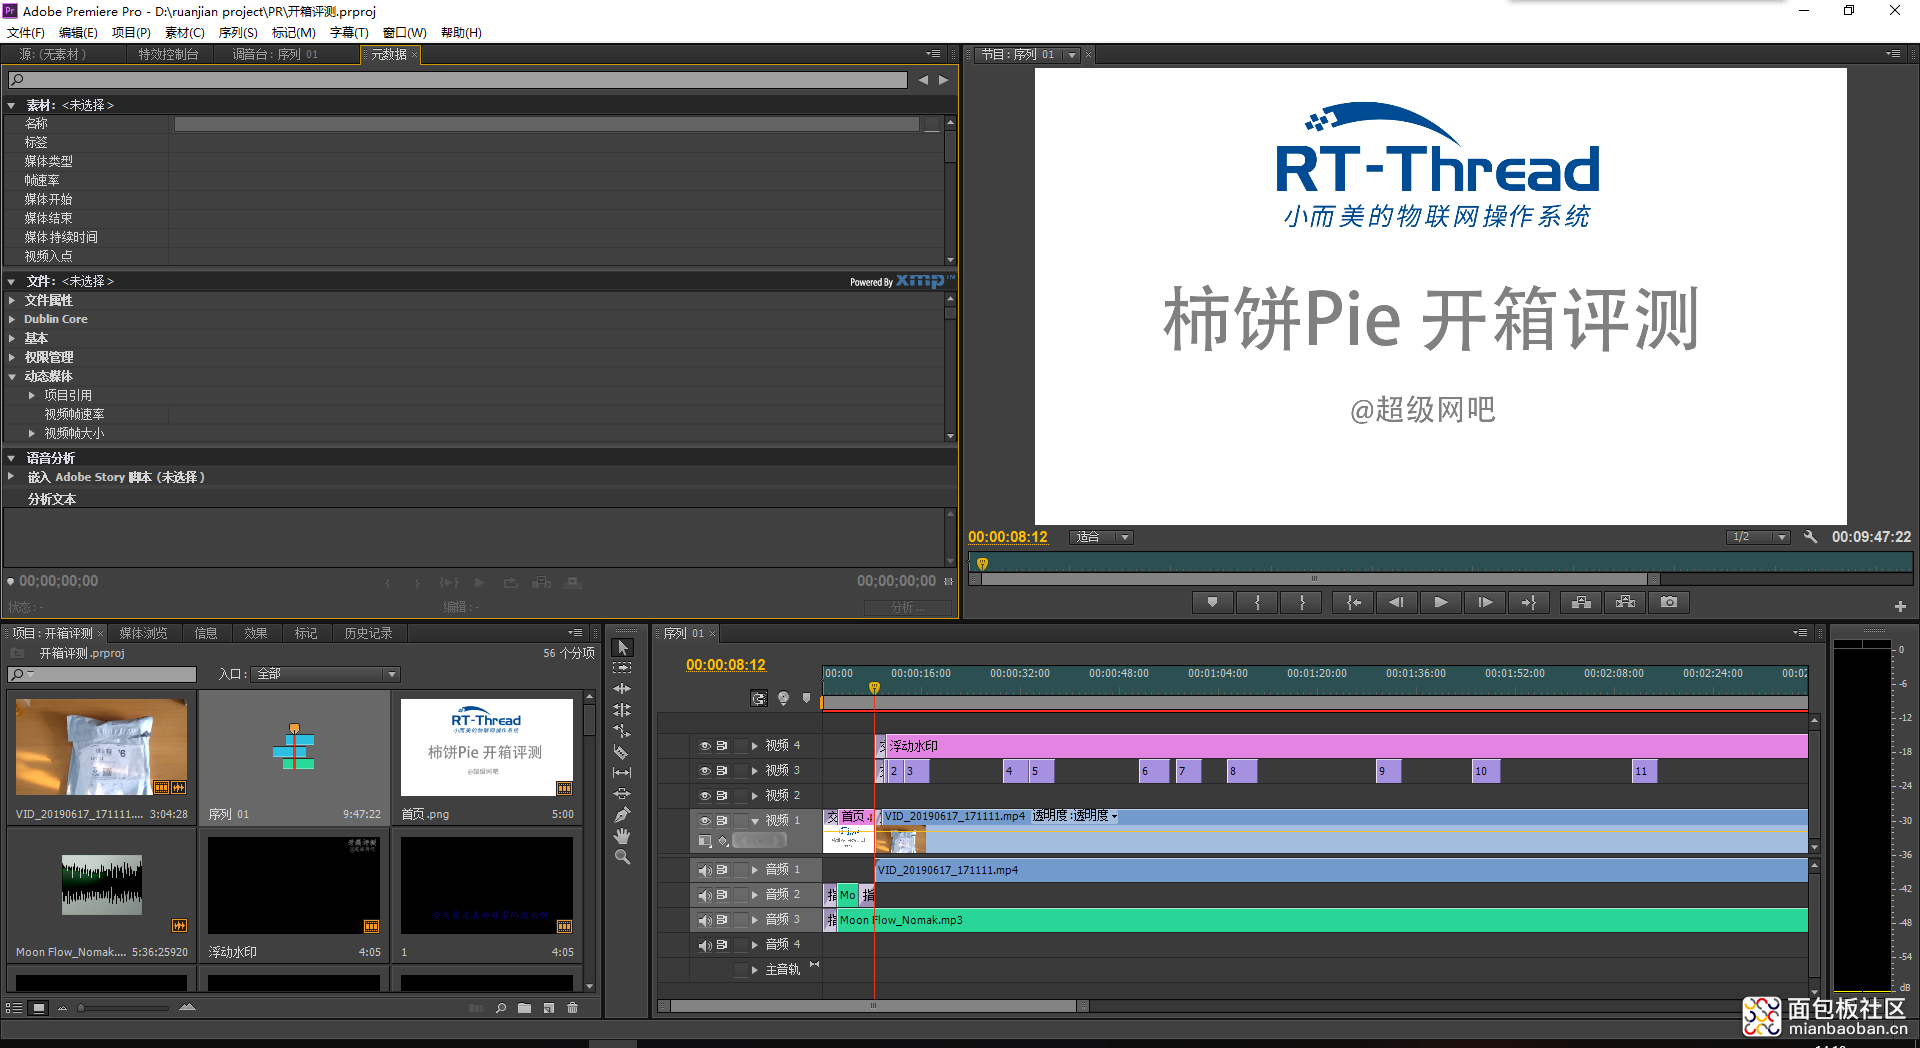Click New Bin folder icon in project panel
The image size is (1920, 1048).
coord(524,1008)
